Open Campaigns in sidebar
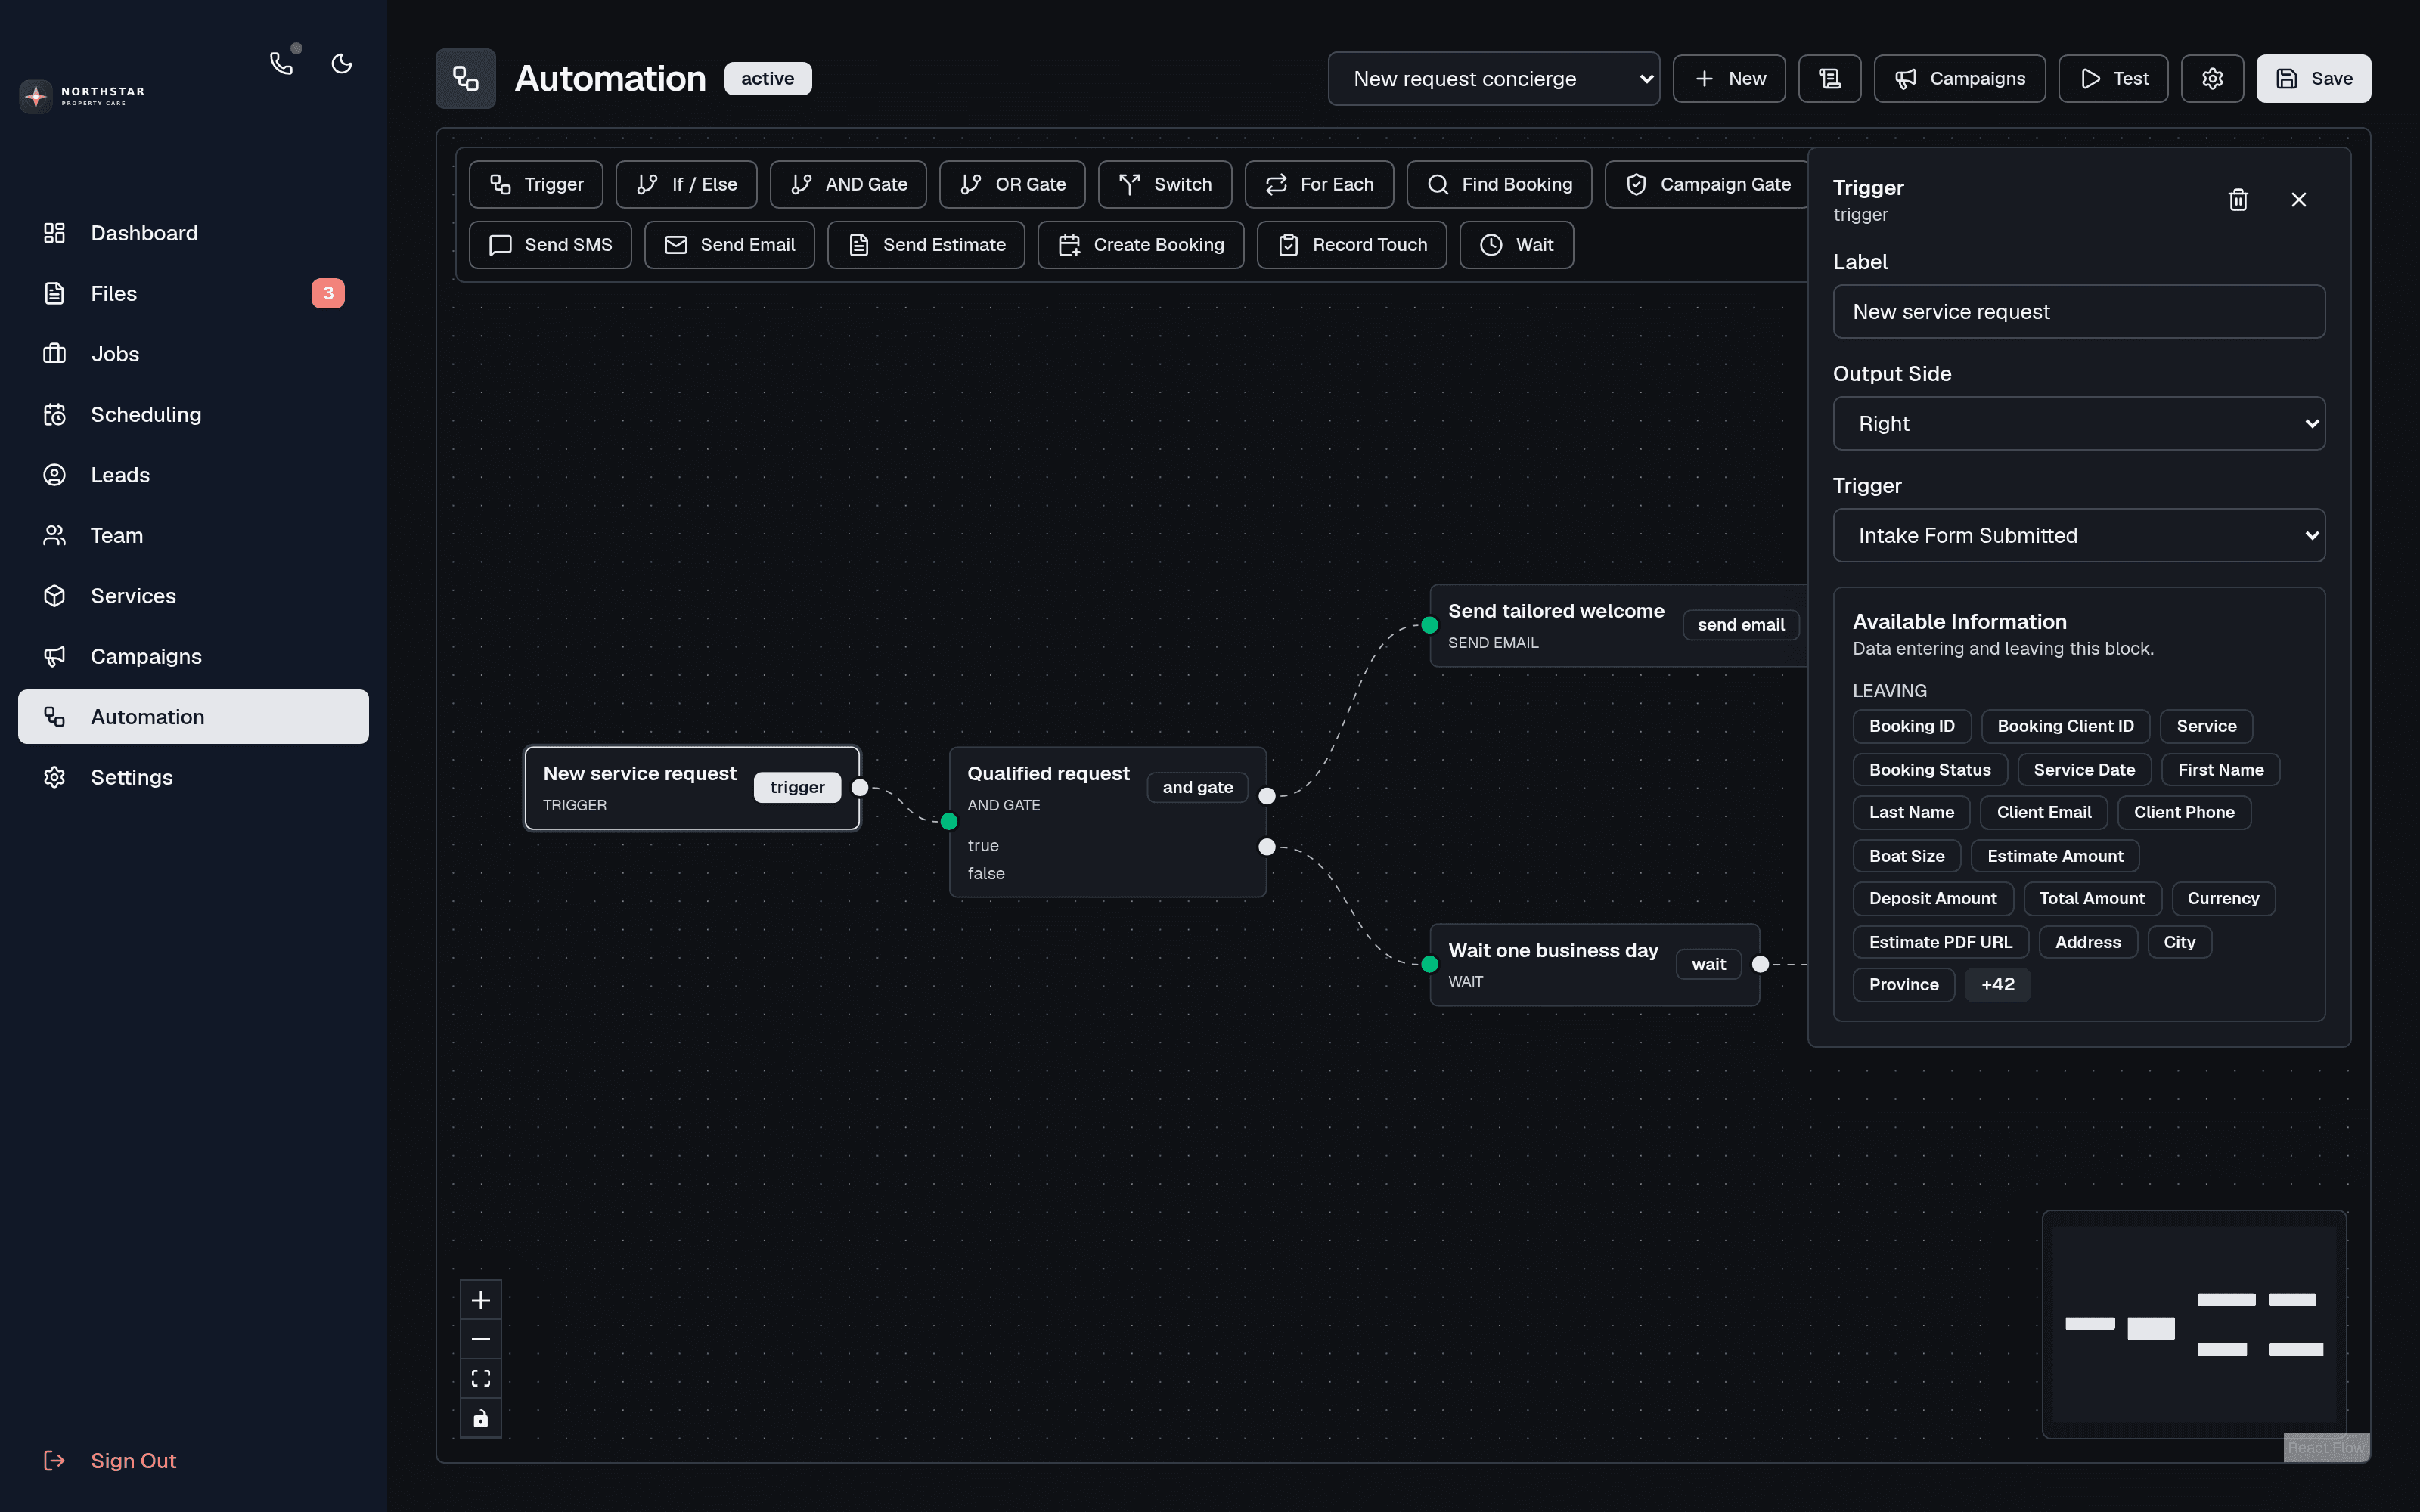 click(x=193, y=656)
